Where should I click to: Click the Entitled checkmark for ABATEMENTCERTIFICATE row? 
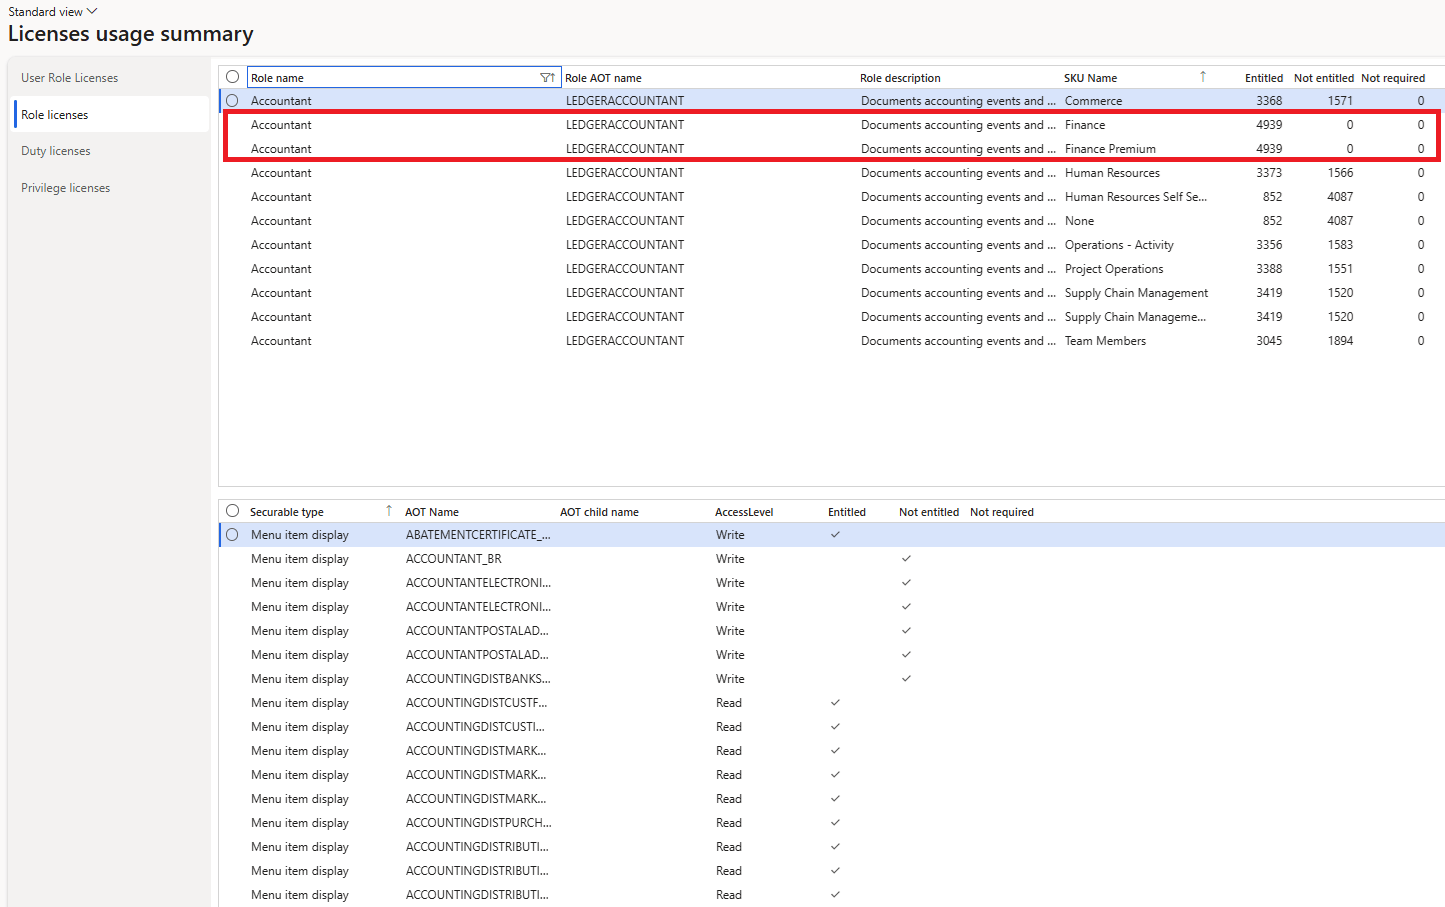(835, 535)
